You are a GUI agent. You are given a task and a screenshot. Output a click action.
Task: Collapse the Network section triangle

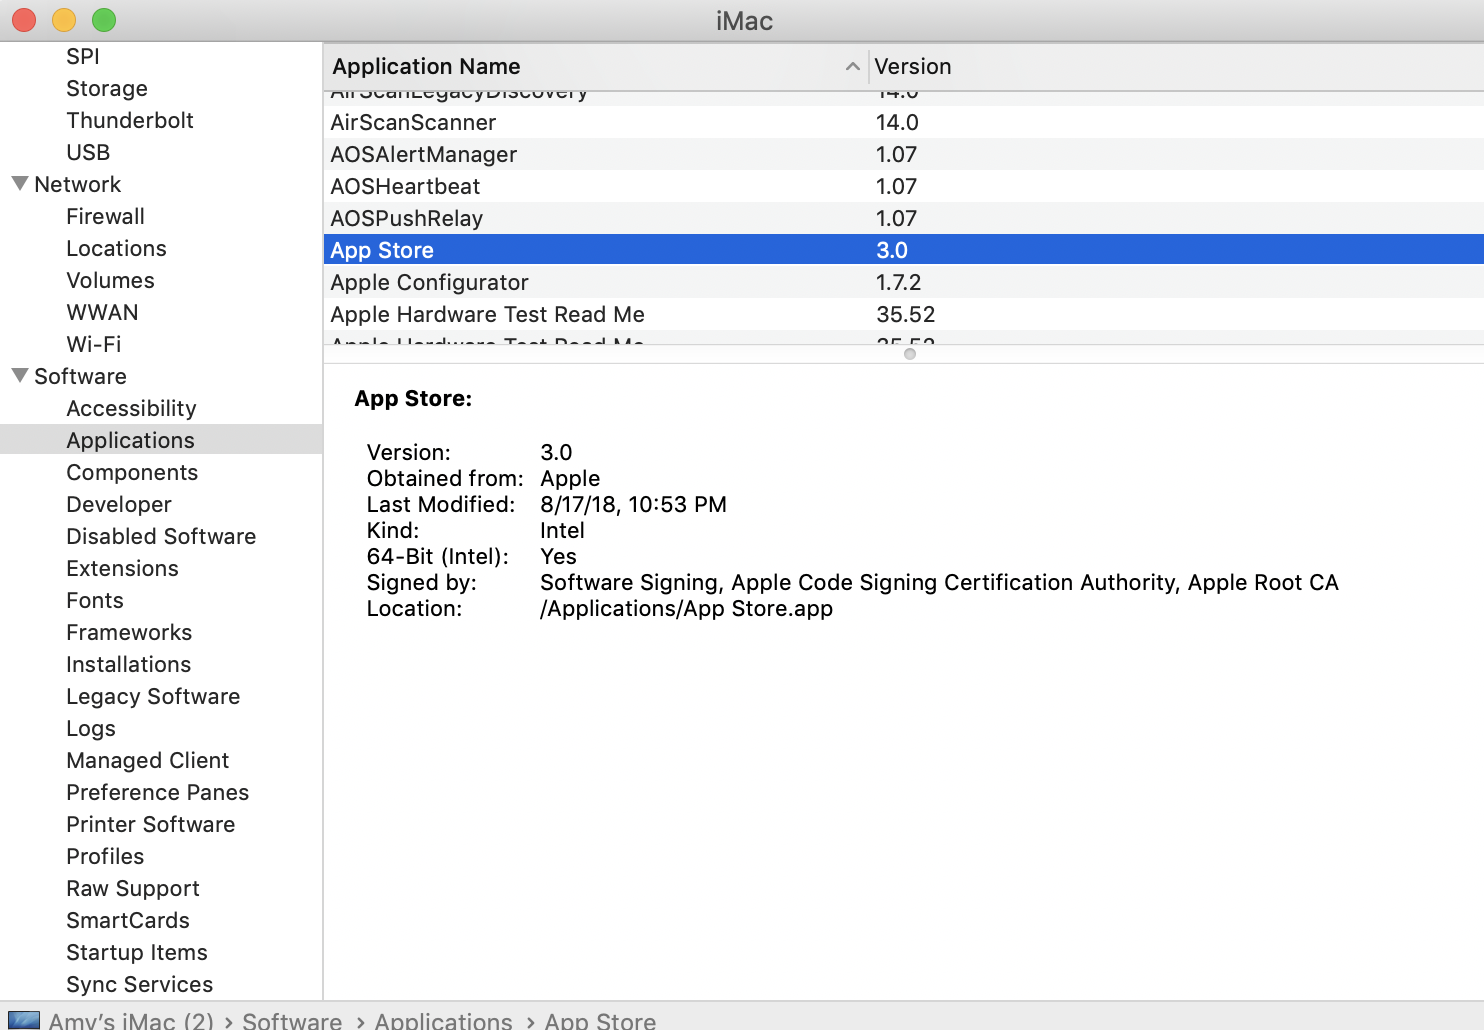click(x=20, y=184)
